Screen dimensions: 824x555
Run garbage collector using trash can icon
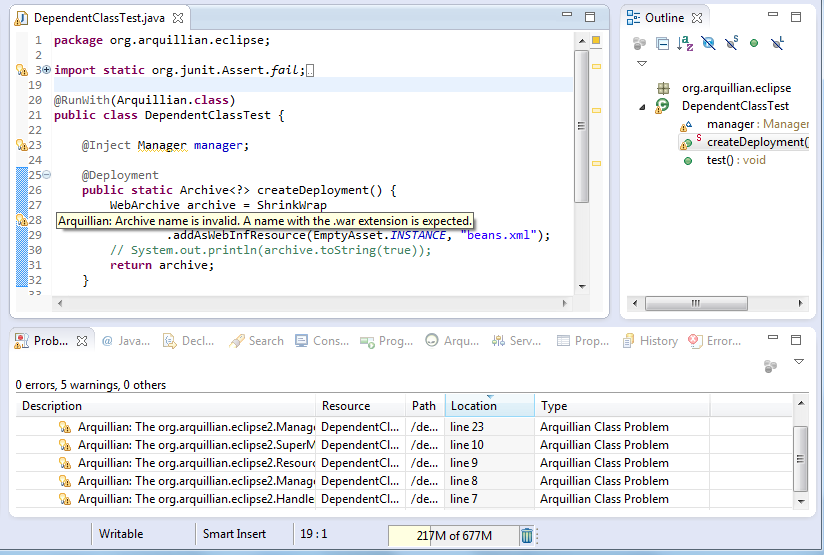click(x=527, y=536)
